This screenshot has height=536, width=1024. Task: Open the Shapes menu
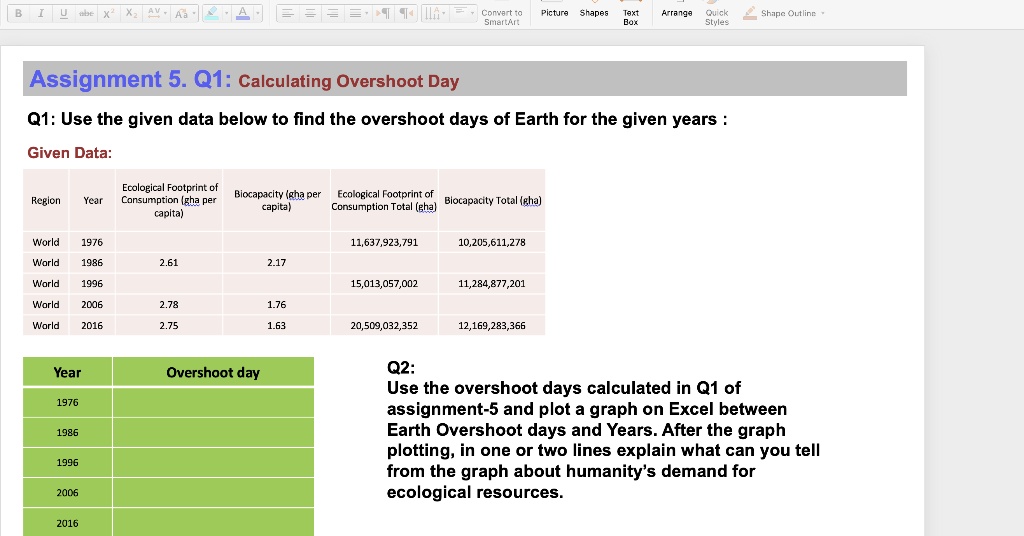[x=594, y=13]
